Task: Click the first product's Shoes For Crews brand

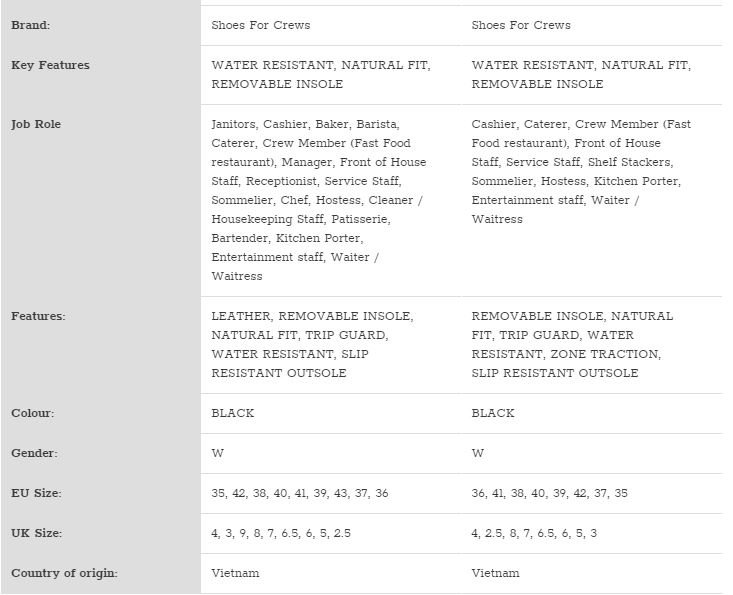Action: [261, 25]
